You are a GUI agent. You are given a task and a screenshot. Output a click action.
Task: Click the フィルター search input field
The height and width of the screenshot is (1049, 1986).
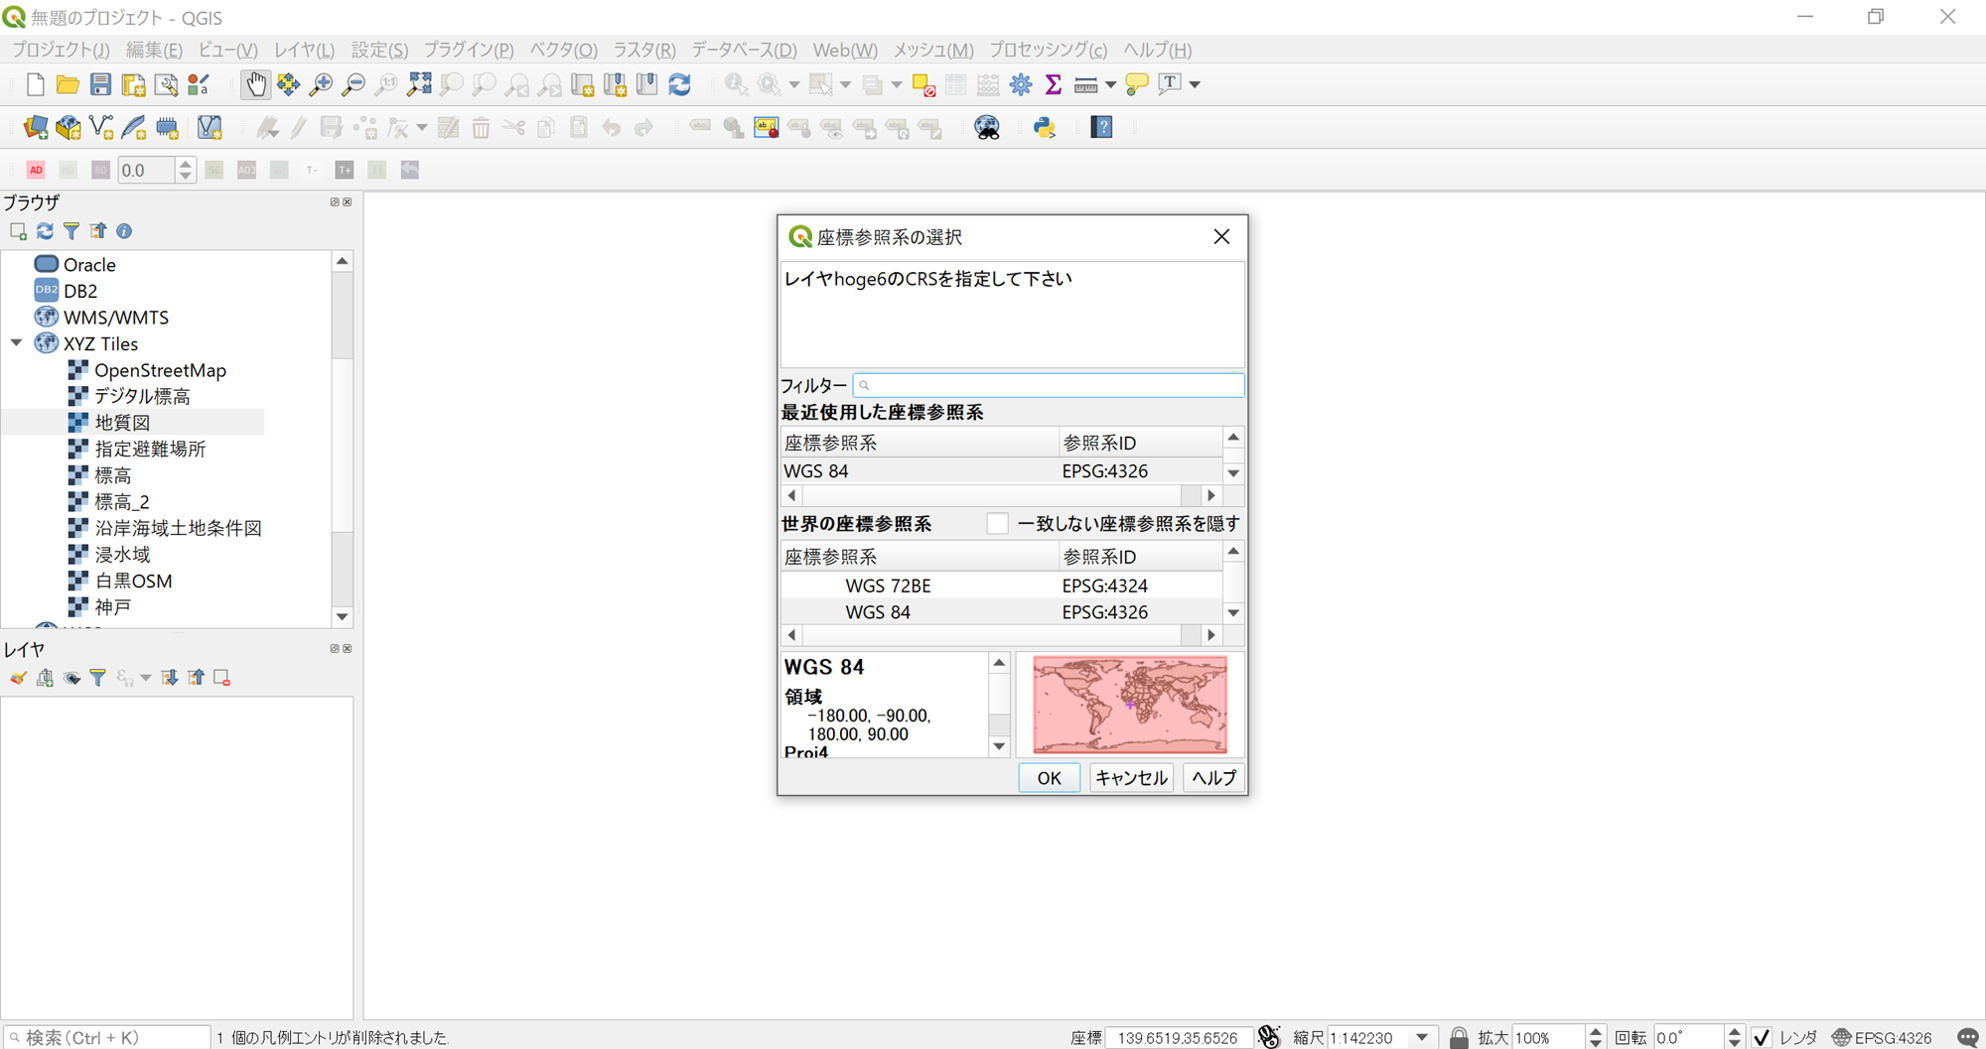tap(1049, 385)
